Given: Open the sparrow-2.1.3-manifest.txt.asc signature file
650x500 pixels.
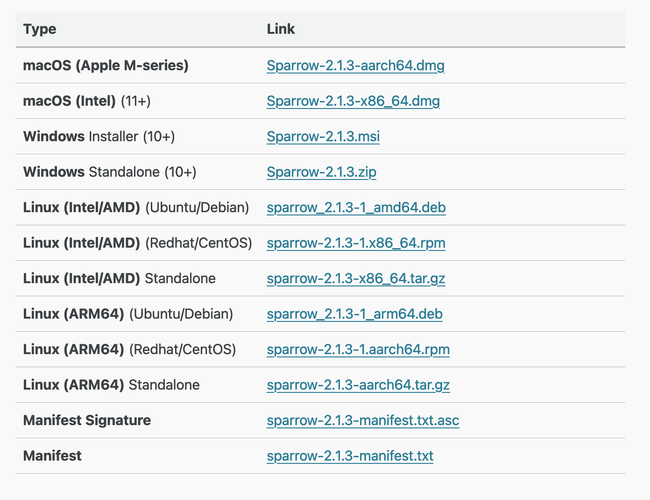Looking at the screenshot, I should [x=363, y=420].
